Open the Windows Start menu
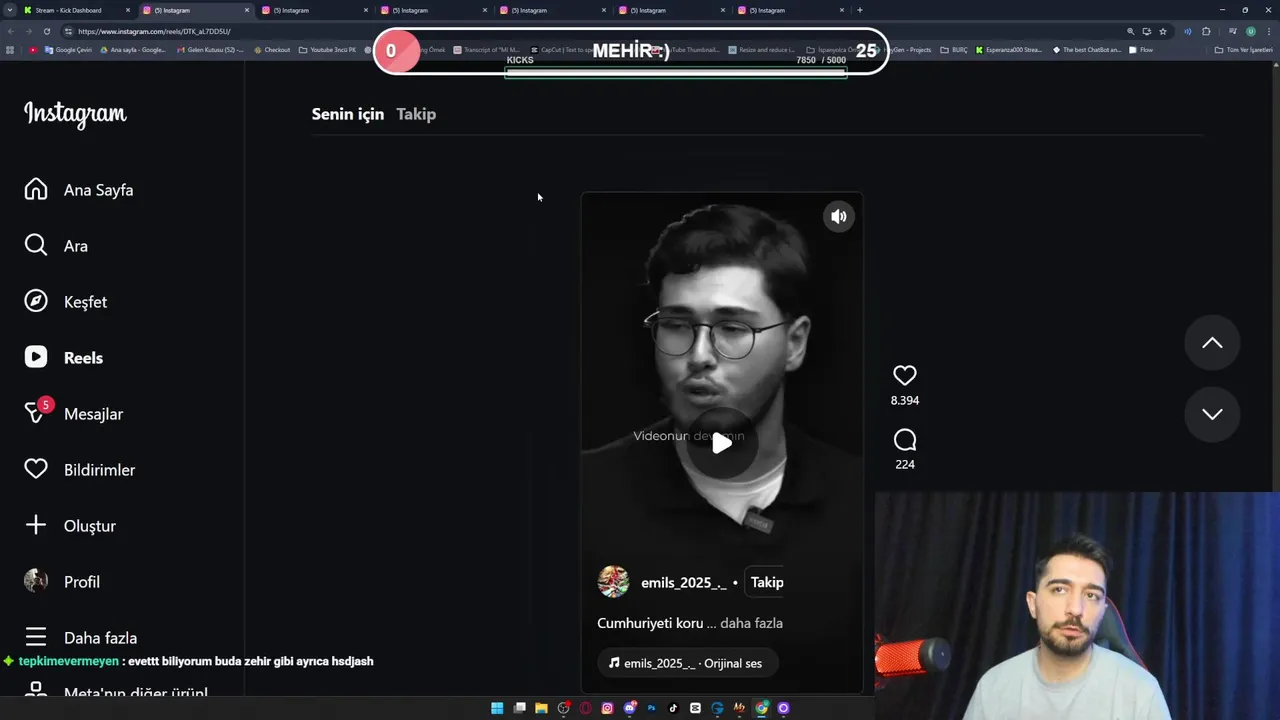The height and width of the screenshot is (720, 1280). click(497, 708)
